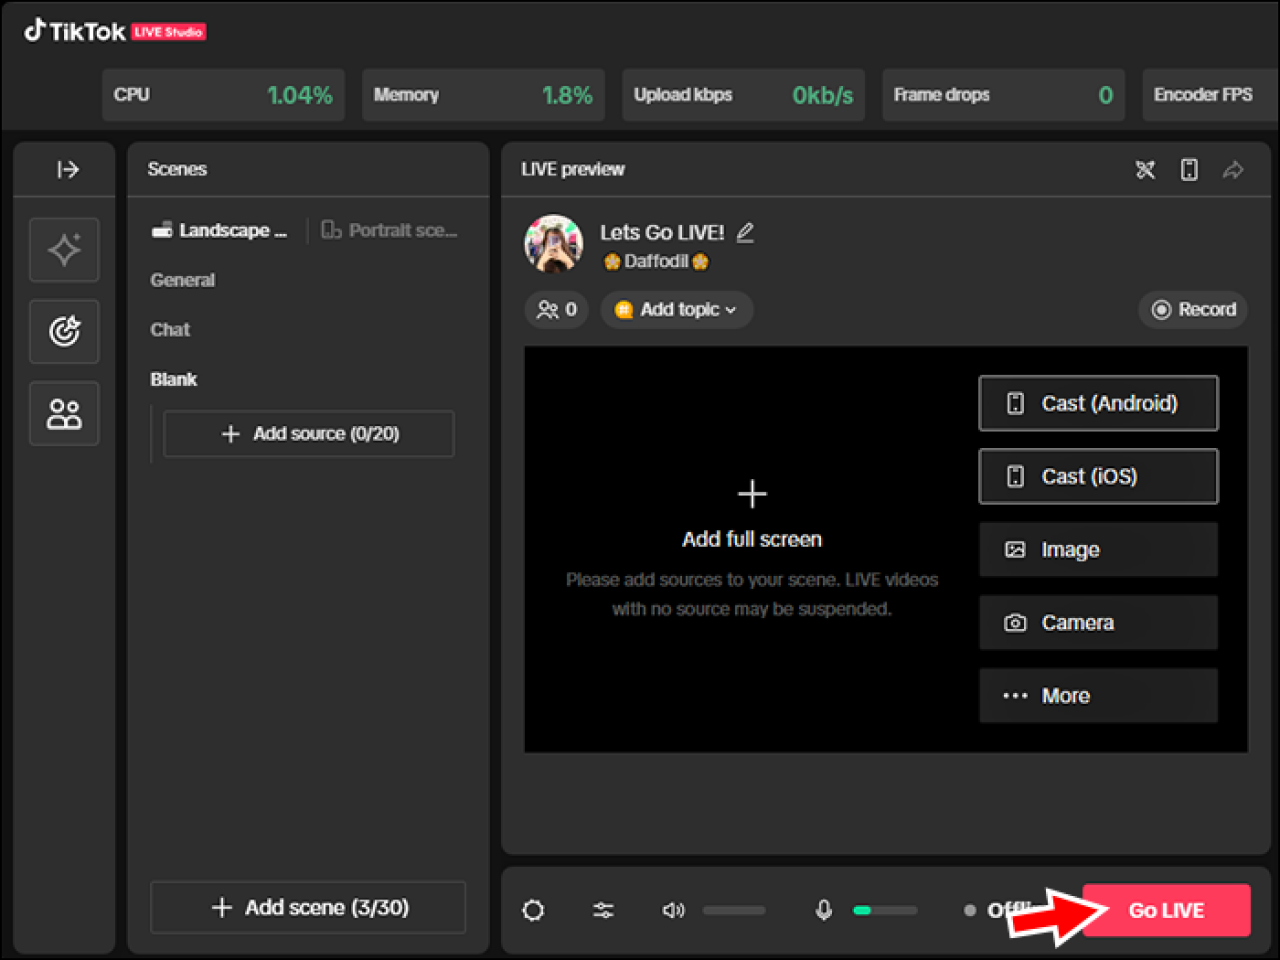
Task: Click the speaker volume icon
Action: pos(673,910)
